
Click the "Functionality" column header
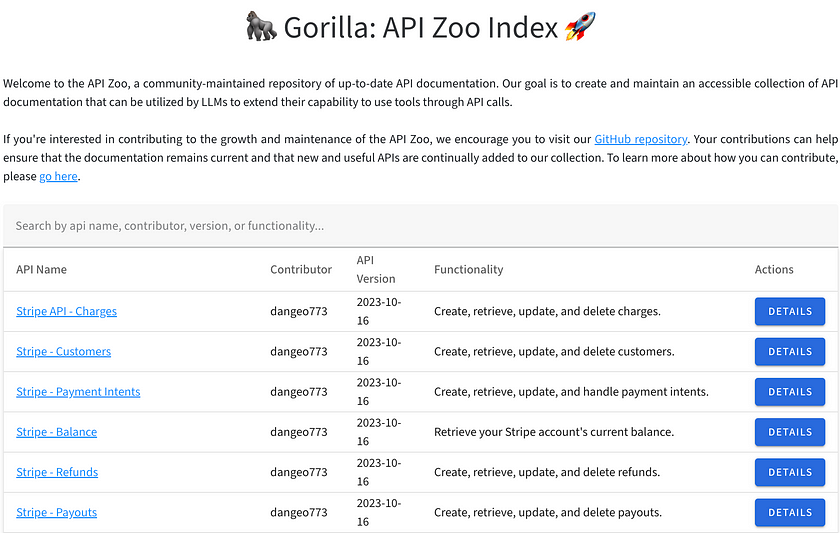click(x=469, y=269)
